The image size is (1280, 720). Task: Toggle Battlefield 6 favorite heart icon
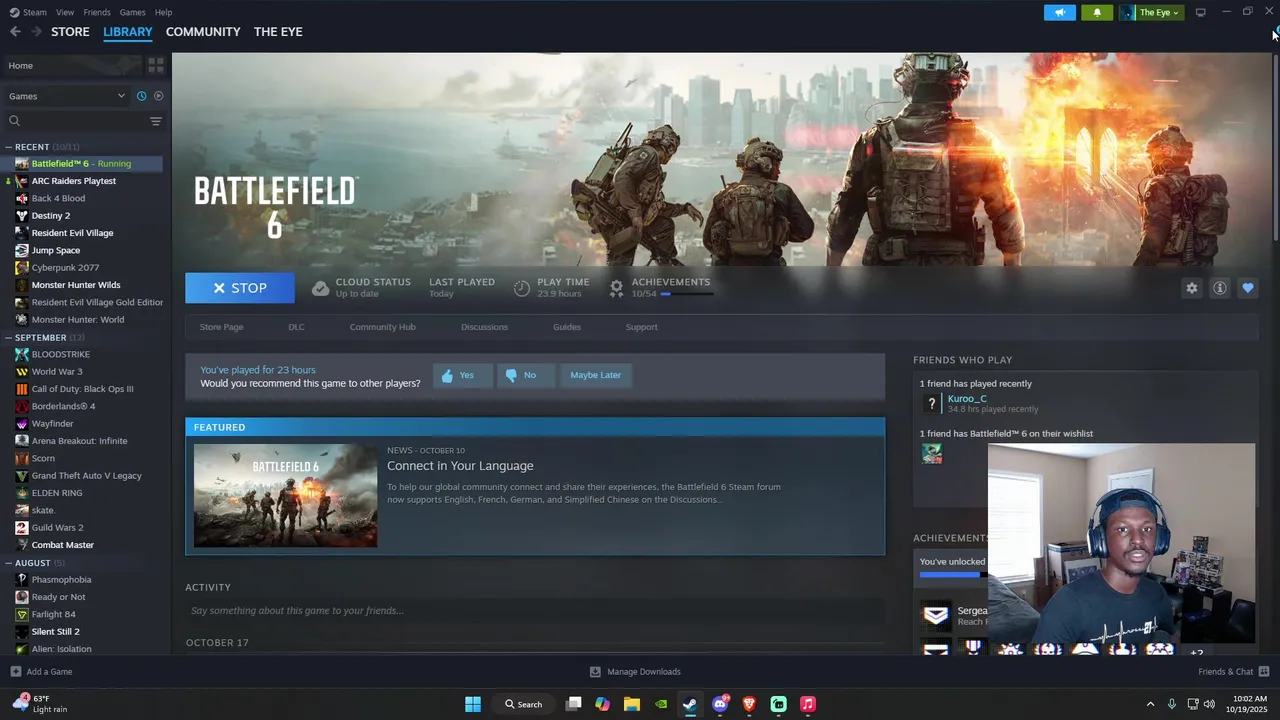pos(1247,288)
